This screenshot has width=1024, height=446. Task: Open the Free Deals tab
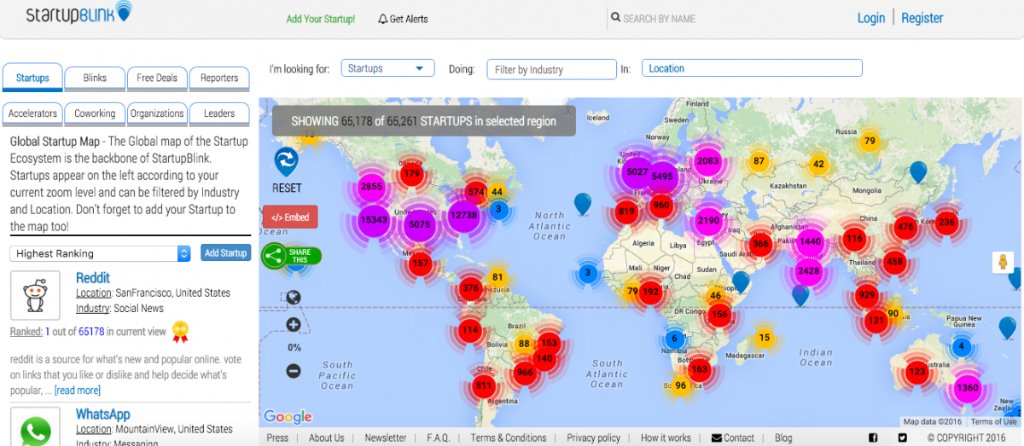click(x=157, y=78)
